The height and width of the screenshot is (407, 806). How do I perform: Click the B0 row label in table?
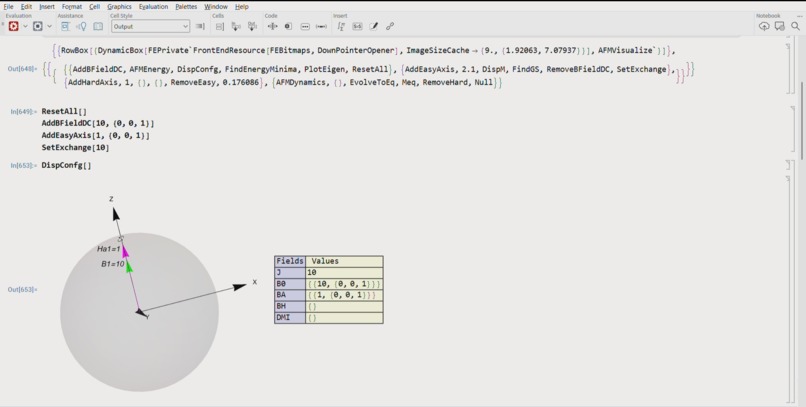click(290, 284)
